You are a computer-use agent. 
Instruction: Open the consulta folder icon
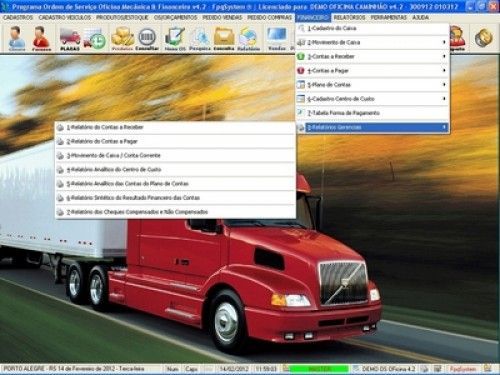[x=224, y=39]
